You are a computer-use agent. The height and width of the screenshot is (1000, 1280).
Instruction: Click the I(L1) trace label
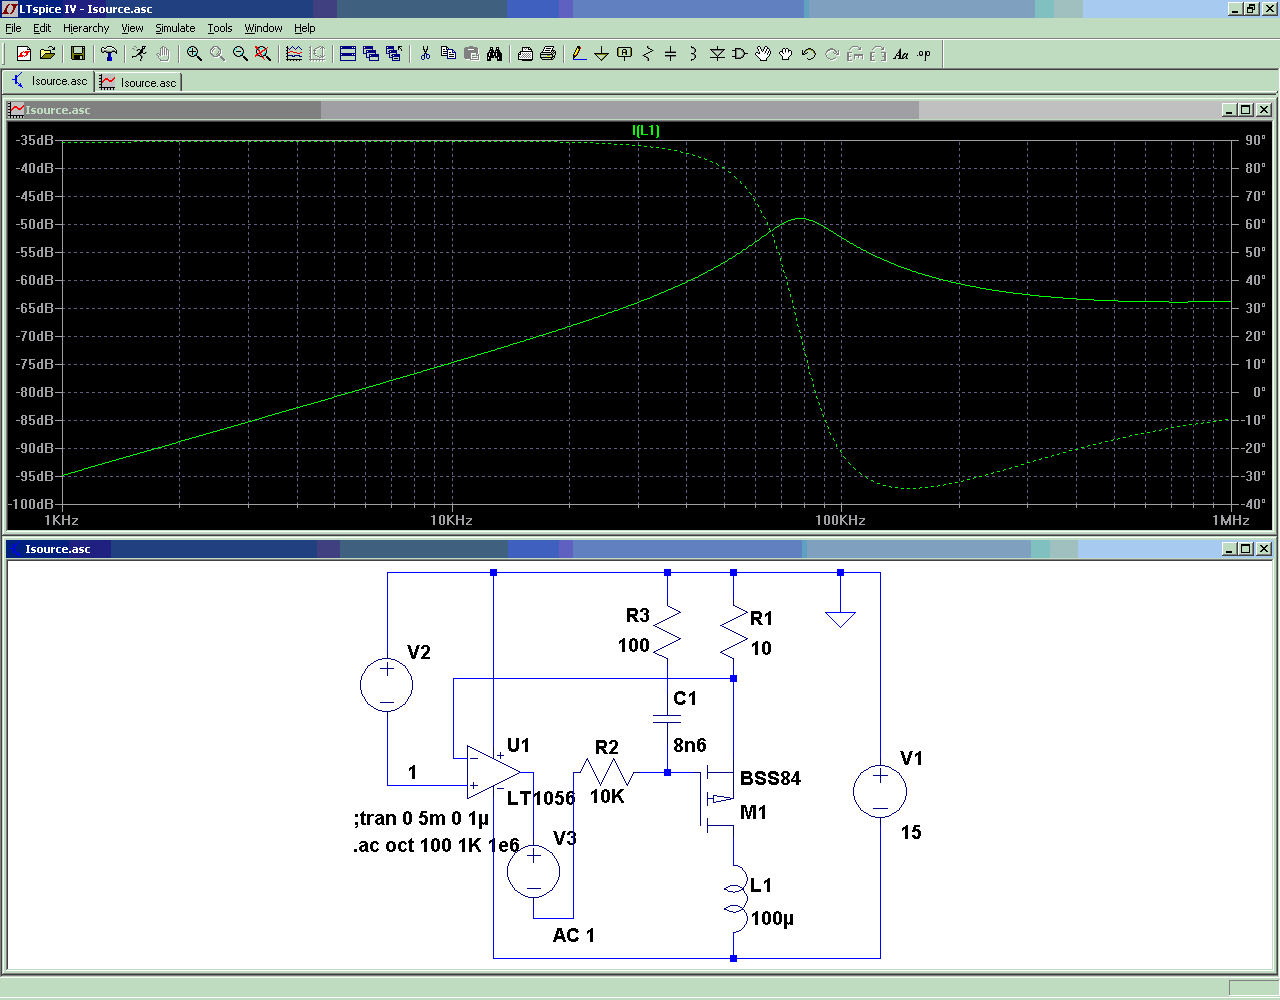[x=646, y=130]
